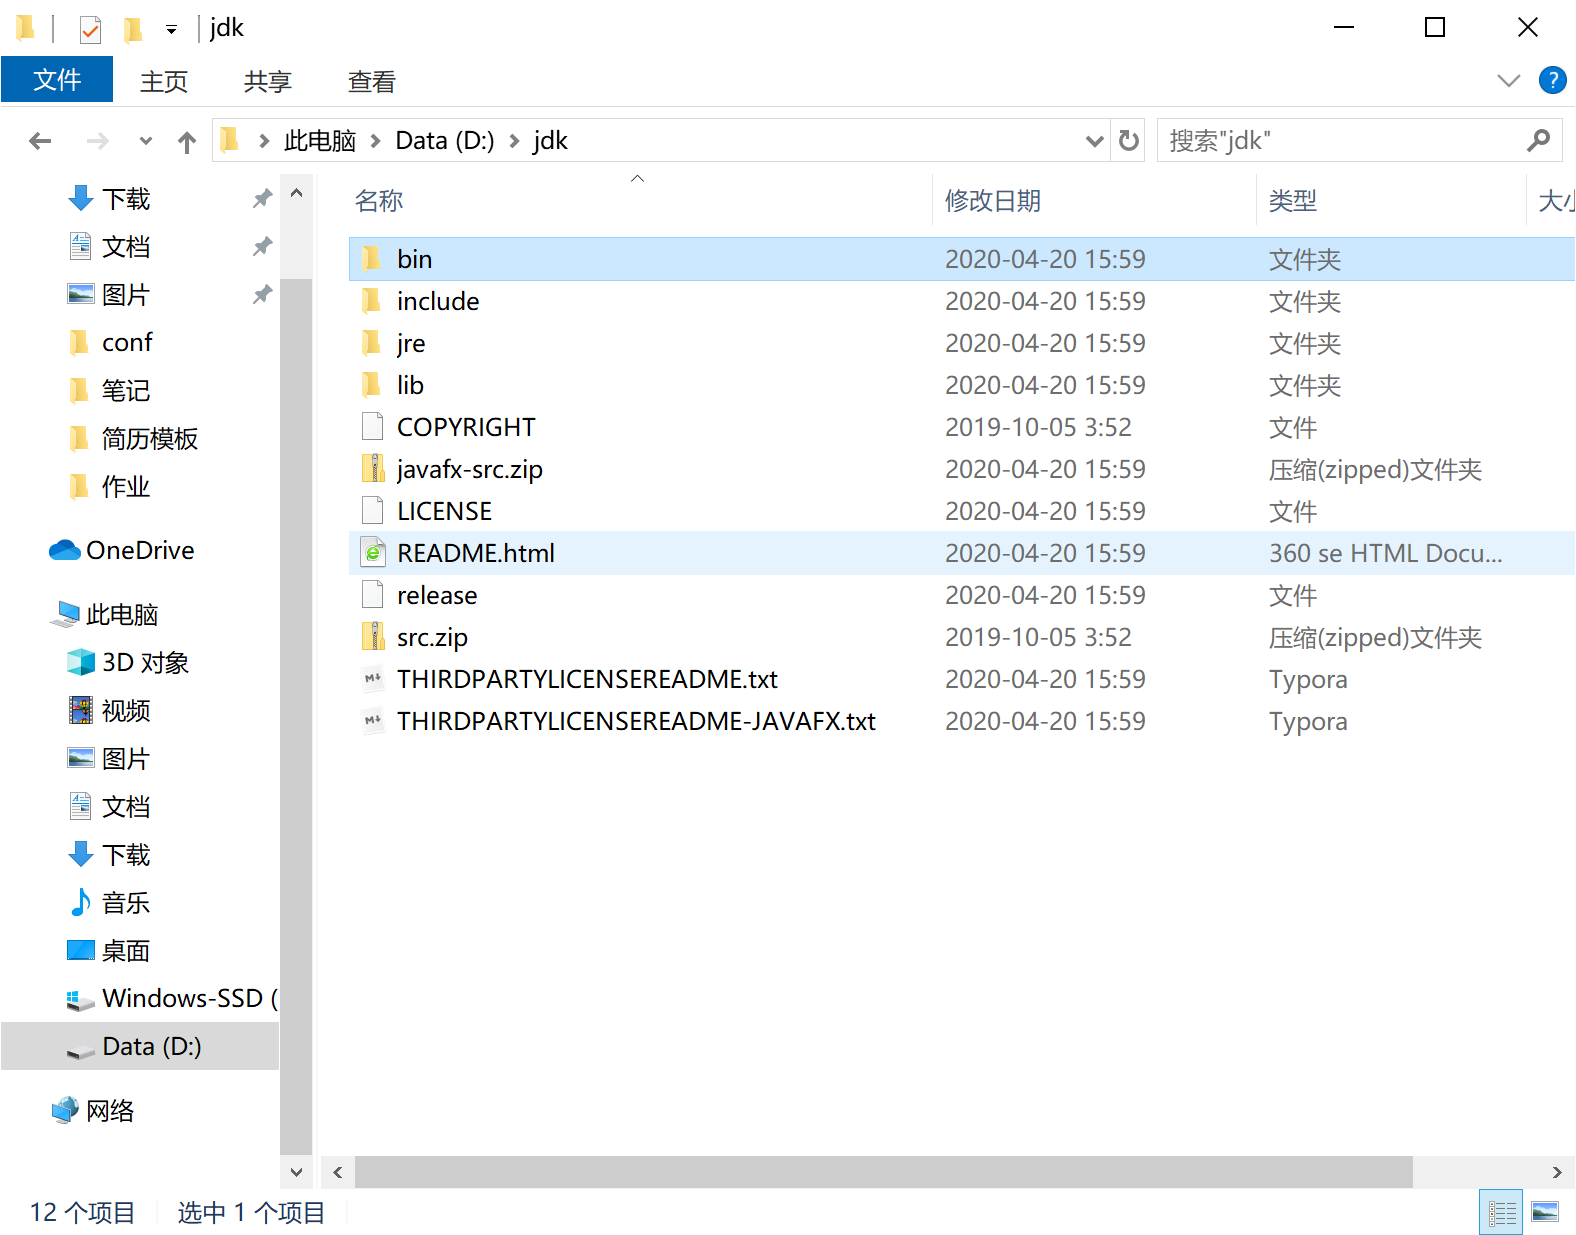Sort by 名称 column header
This screenshot has width=1576, height=1235.
(x=379, y=201)
